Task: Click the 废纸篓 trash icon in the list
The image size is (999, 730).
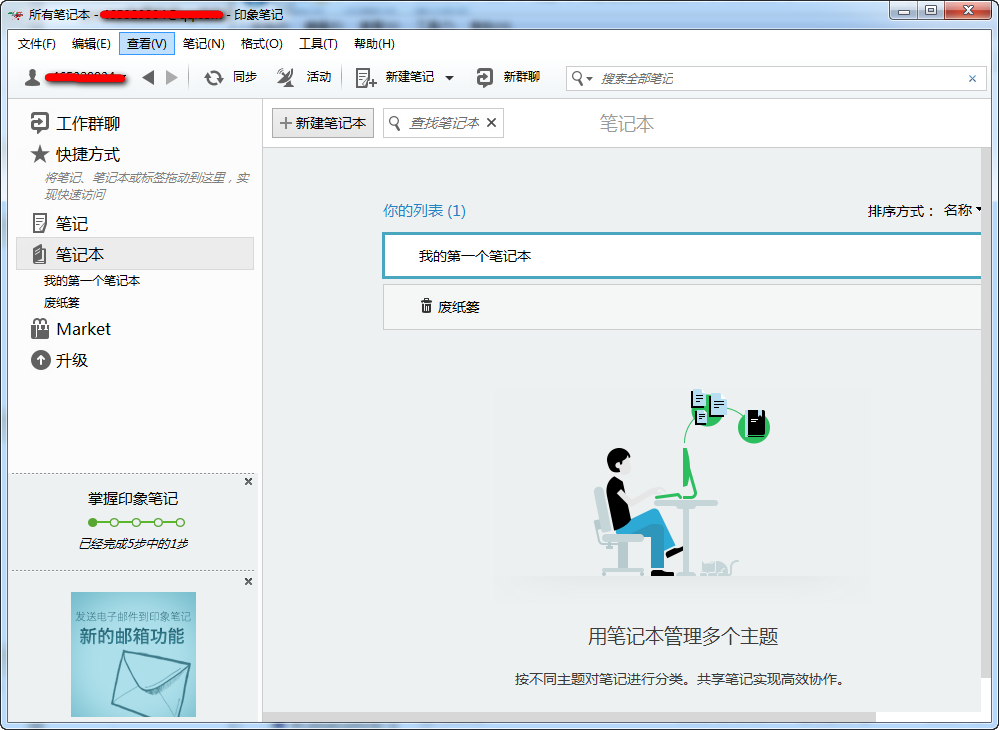Action: click(428, 306)
